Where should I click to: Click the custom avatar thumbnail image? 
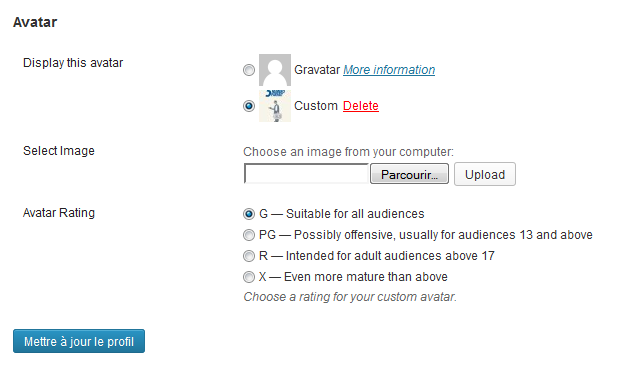(275, 106)
